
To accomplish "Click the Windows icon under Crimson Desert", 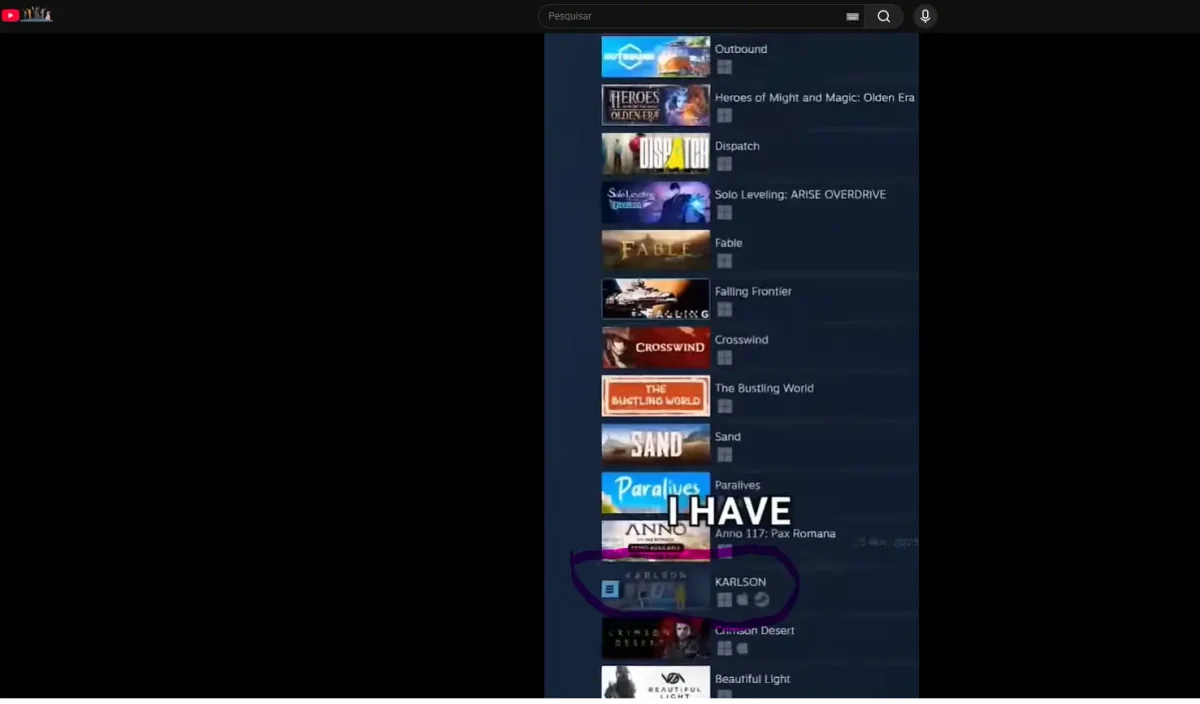I will coord(724,648).
